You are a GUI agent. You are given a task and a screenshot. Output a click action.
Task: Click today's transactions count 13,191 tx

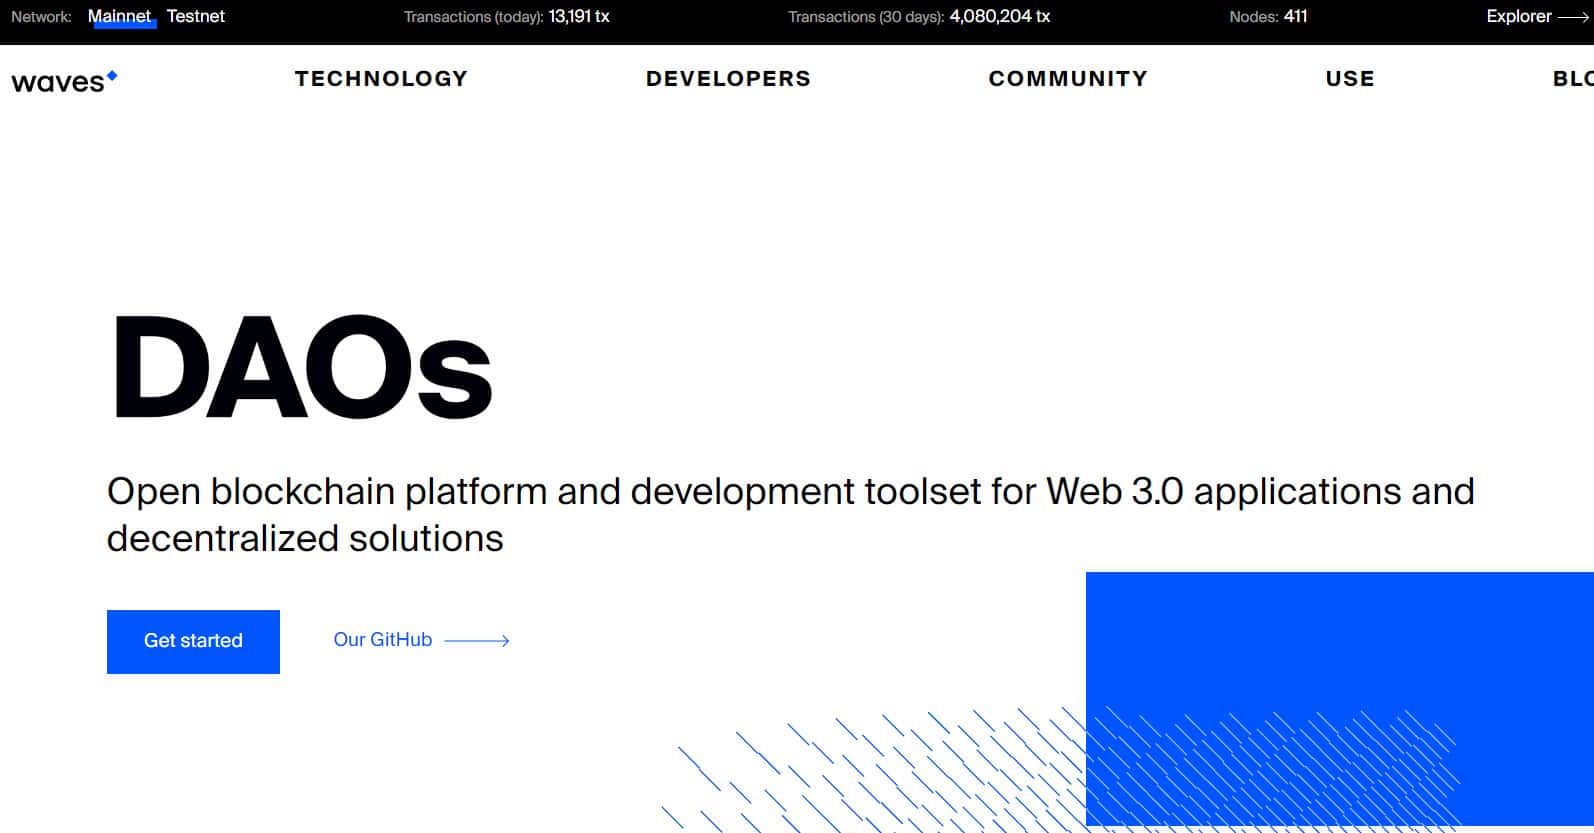coord(578,16)
